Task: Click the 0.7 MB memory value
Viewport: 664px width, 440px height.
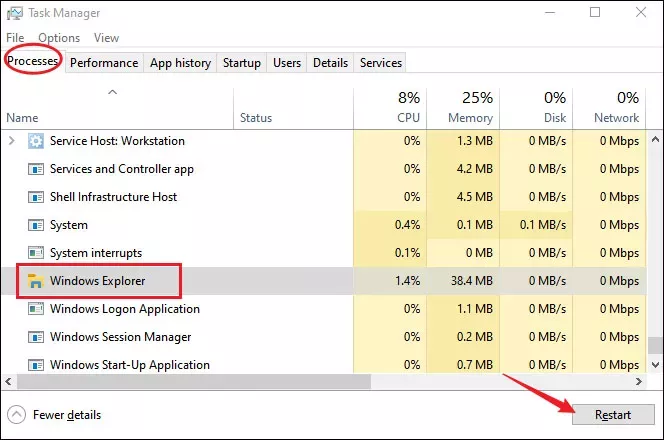Action: pyautogui.click(x=475, y=365)
